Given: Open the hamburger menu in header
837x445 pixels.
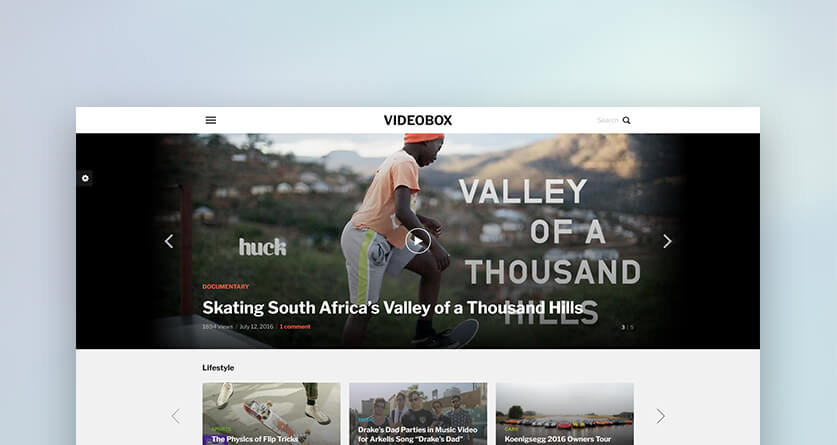Looking at the screenshot, I should [x=211, y=120].
